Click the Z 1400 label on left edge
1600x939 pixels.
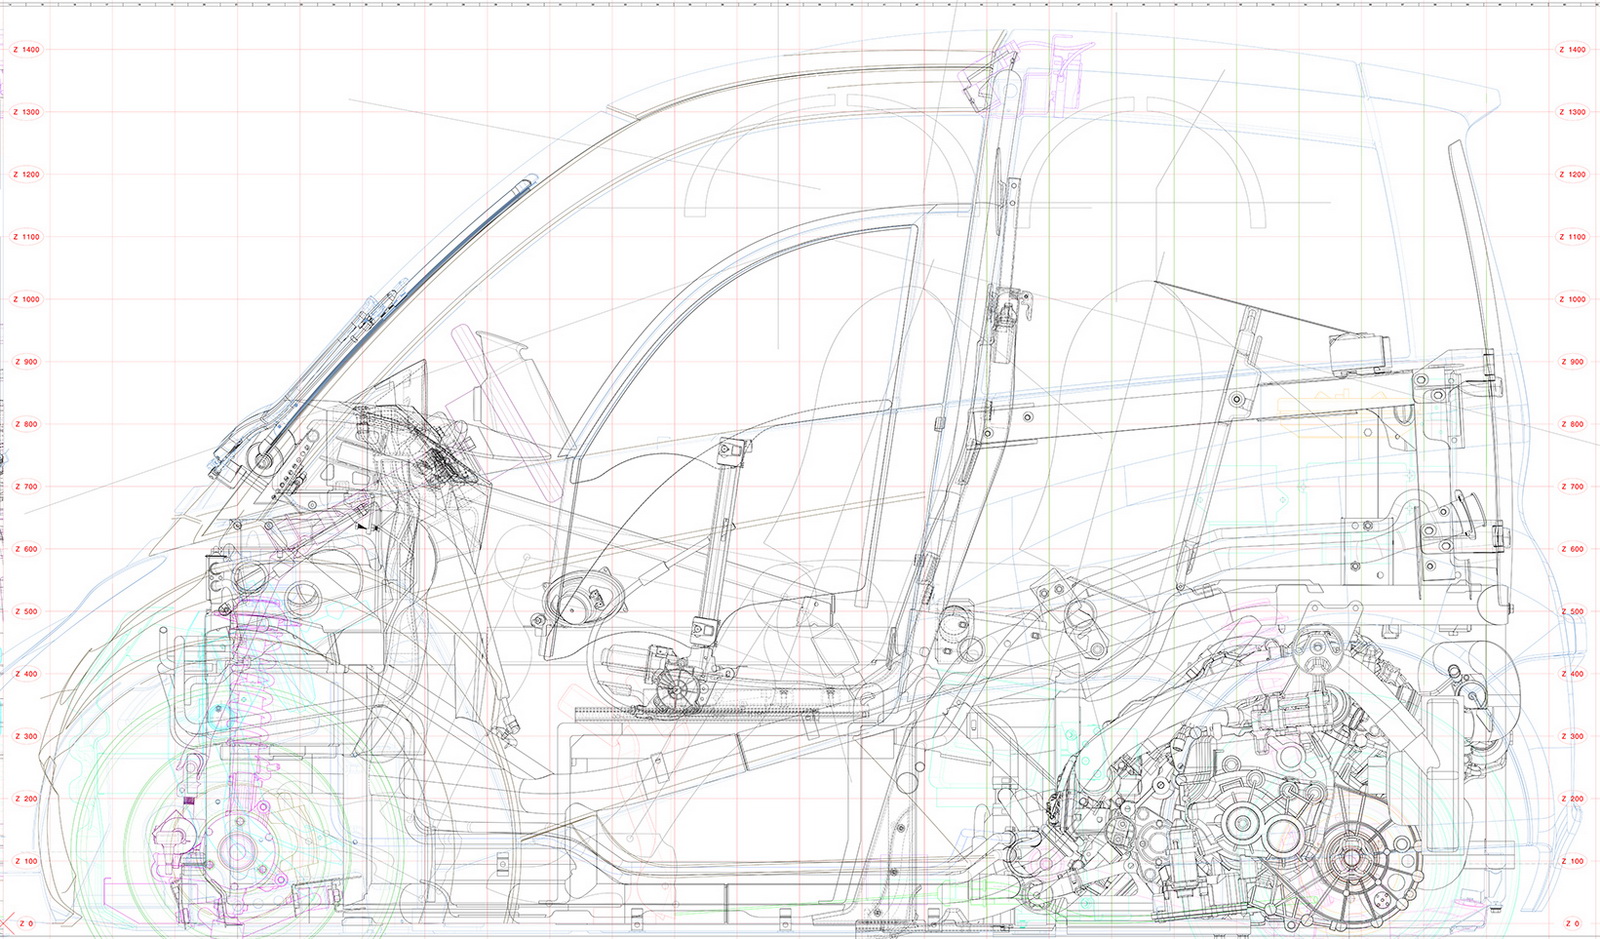pos(26,50)
